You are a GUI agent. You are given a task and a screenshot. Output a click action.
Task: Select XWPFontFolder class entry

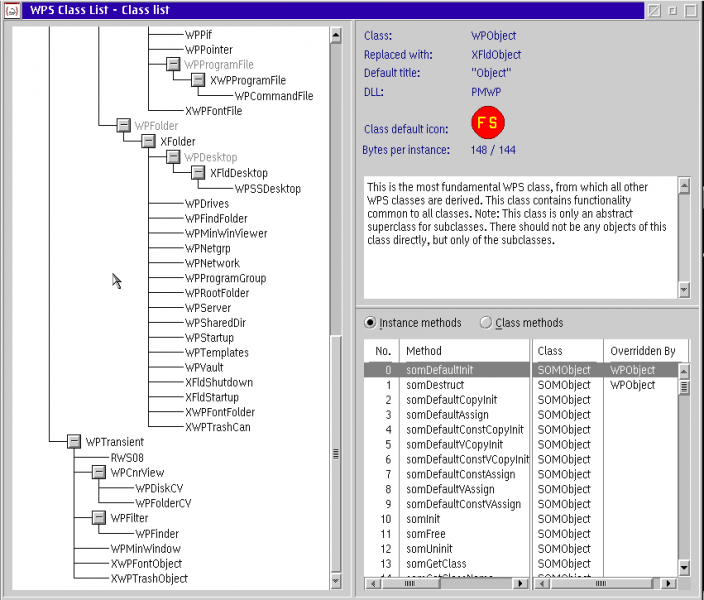(x=220, y=412)
